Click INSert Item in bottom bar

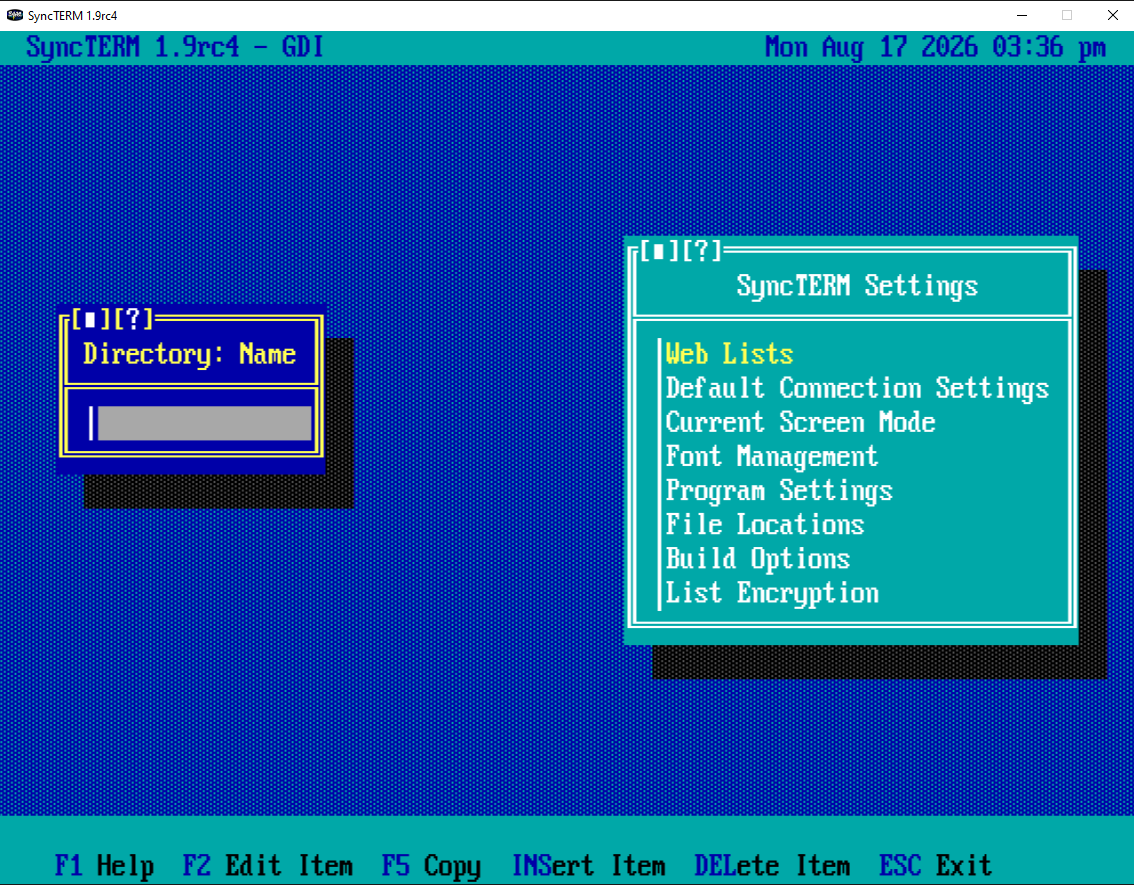pyautogui.click(x=588, y=865)
